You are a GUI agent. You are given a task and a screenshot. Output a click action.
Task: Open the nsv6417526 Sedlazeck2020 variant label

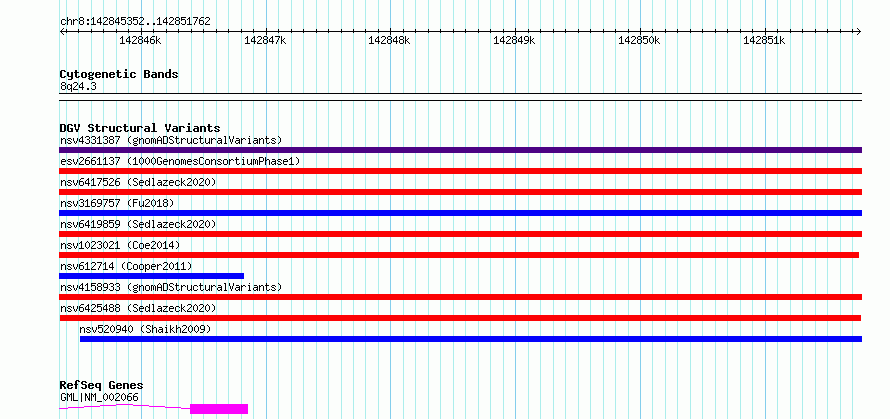[138, 182]
